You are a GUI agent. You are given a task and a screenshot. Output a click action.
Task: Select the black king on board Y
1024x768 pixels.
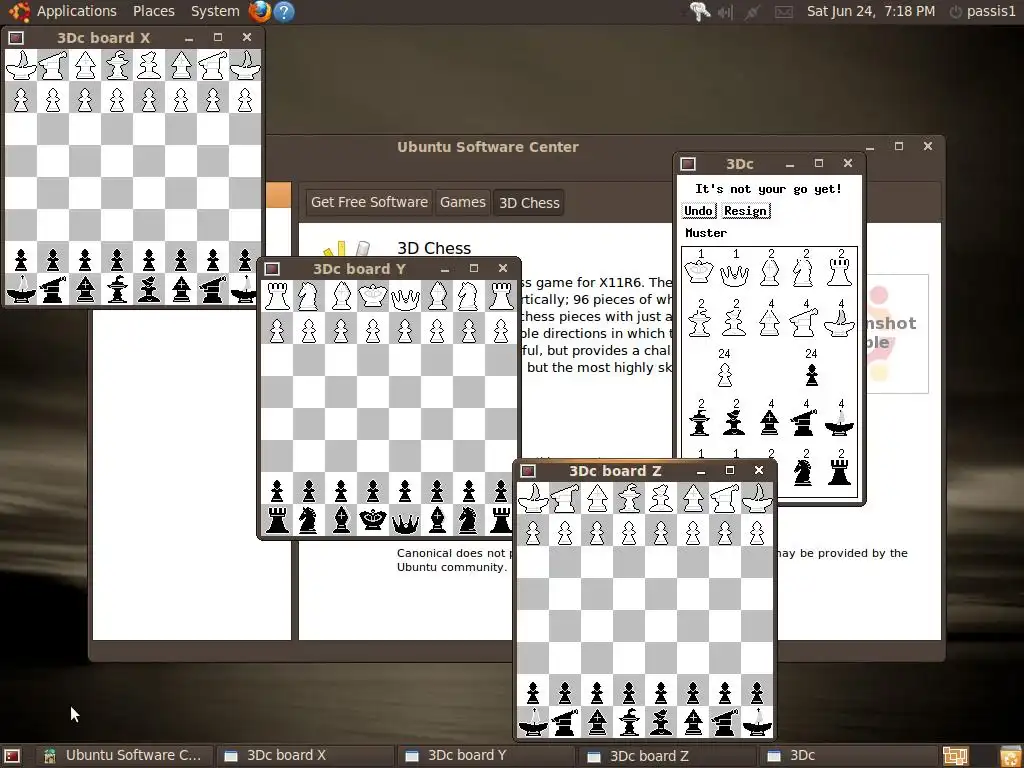(373, 520)
